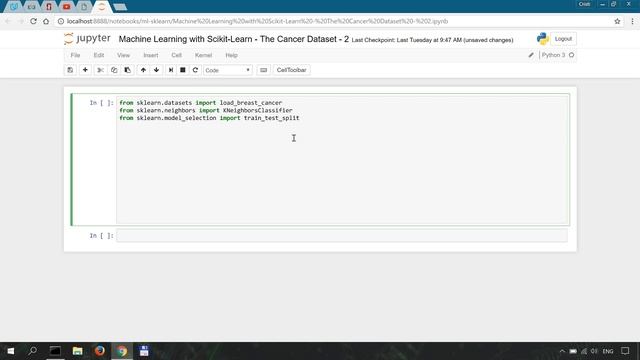The width and height of the screenshot is (640, 360).
Task: Go to the browser home page
Action: coord(46,21)
